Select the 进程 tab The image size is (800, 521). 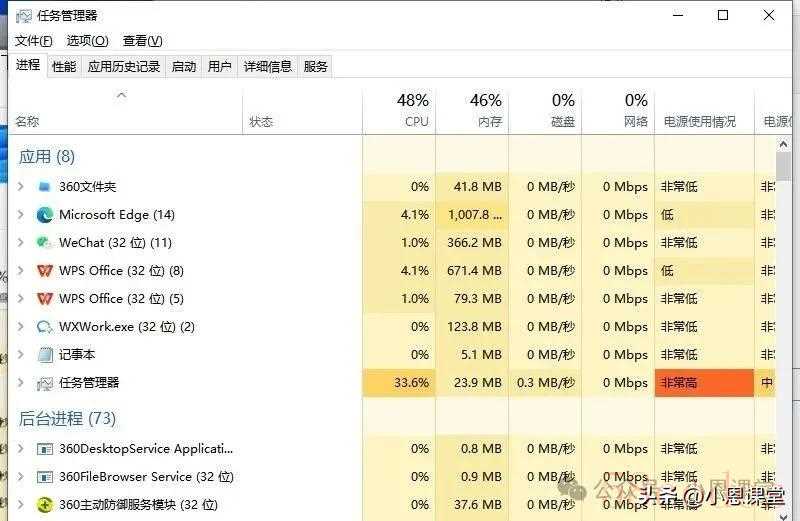point(28,65)
